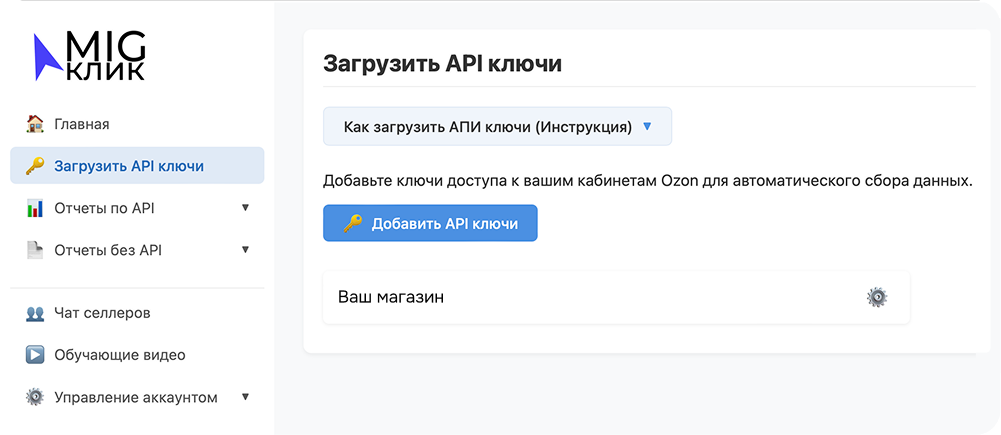Viewport: 1001px width, 435px height.
Task: Click the key icon in the sidebar
Action: tap(35, 166)
